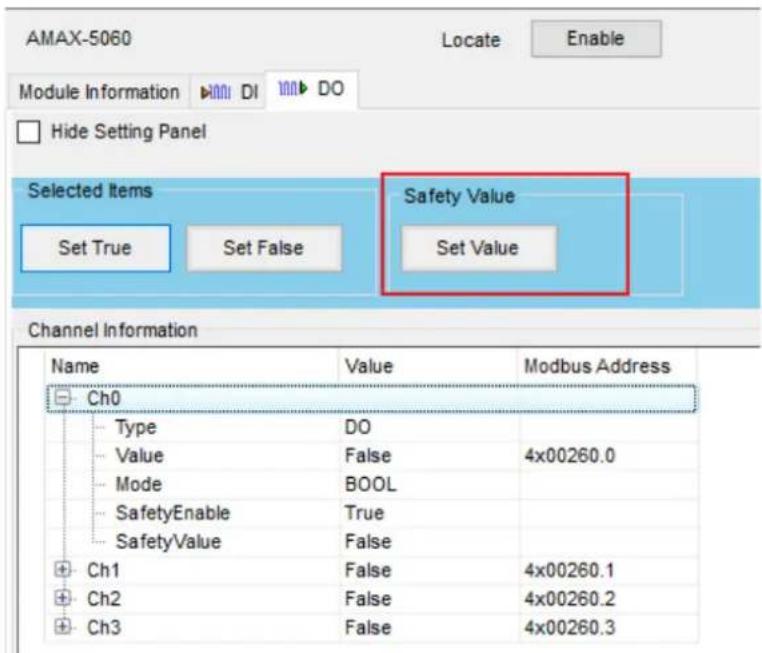This screenshot has height=653, width=762.
Task: Select the DO tab
Action: click(312, 89)
